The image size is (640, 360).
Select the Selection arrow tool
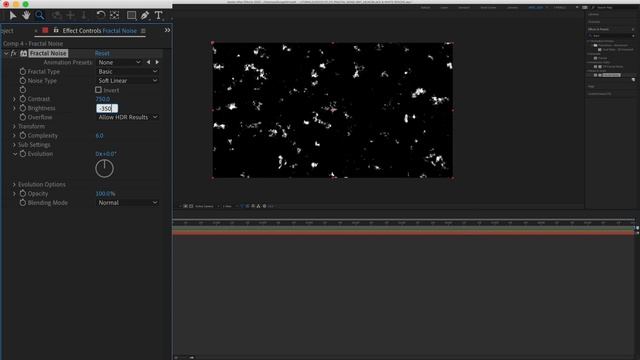13,16
